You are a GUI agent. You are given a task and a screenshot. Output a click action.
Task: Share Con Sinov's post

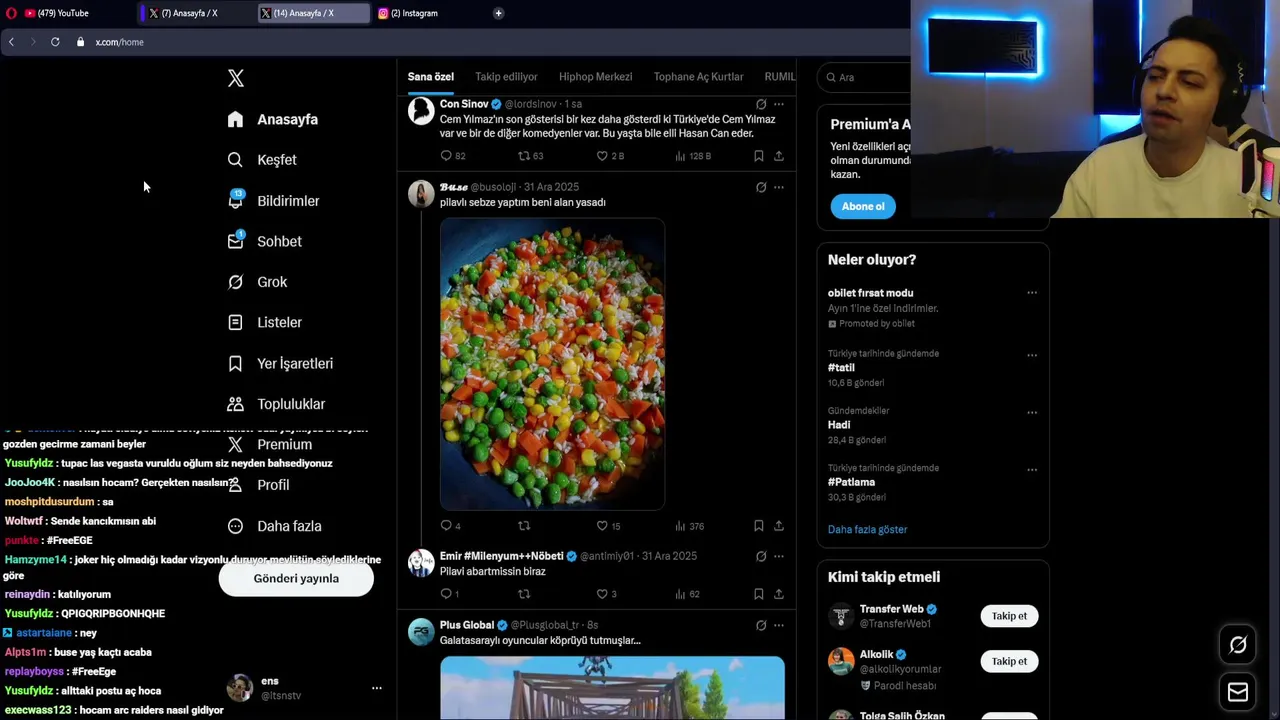[779, 156]
